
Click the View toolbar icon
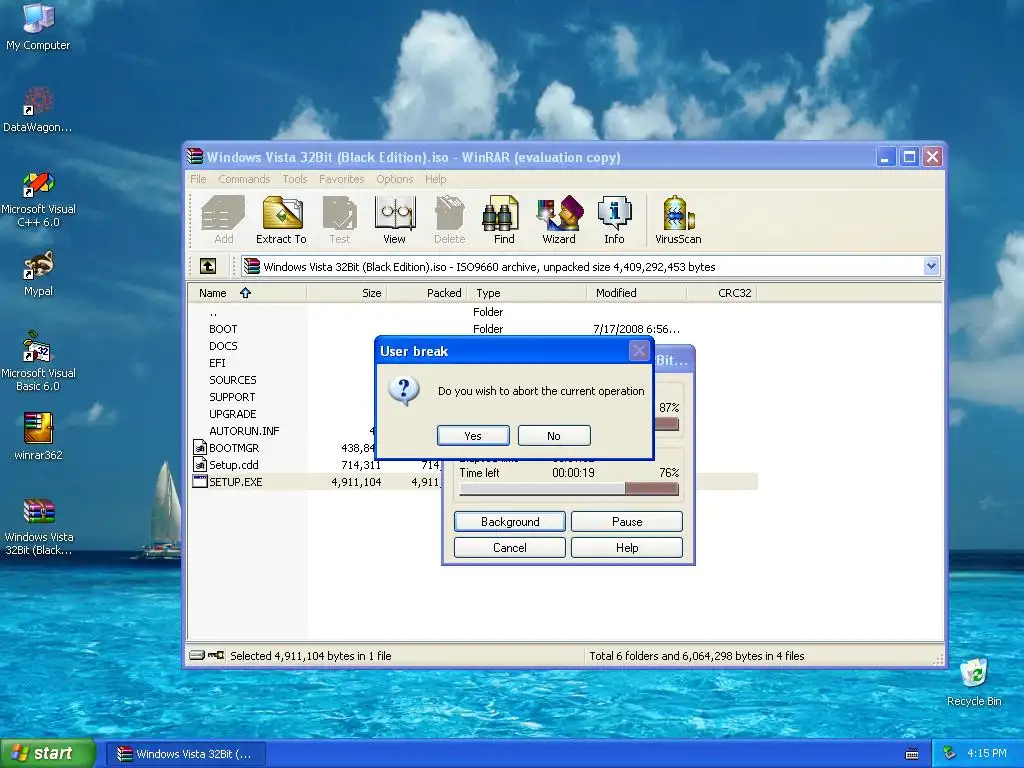pos(394,220)
